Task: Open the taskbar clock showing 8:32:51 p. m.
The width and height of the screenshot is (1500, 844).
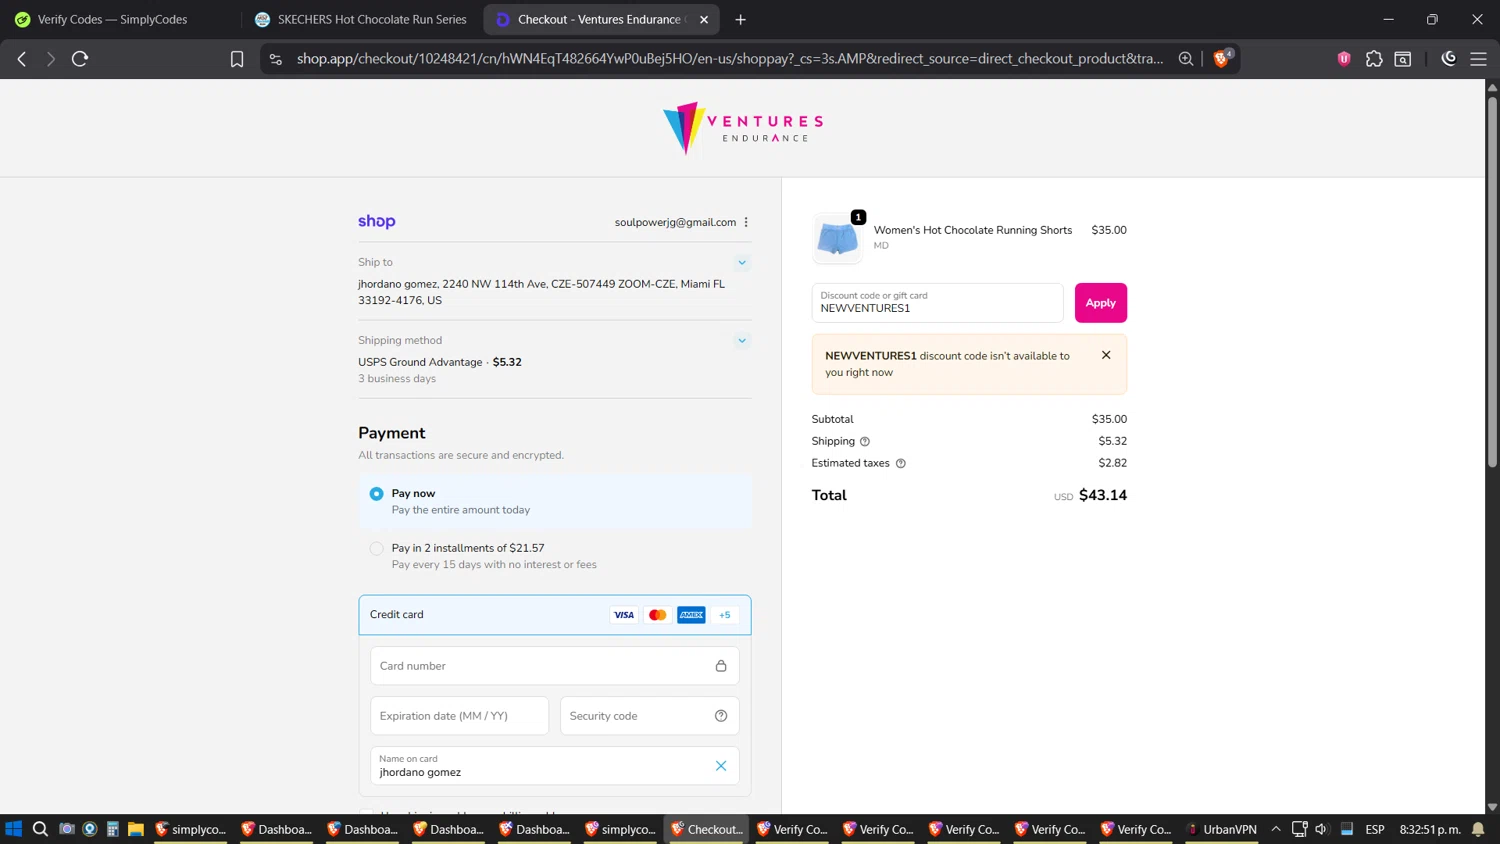Action: tap(1430, 829)
